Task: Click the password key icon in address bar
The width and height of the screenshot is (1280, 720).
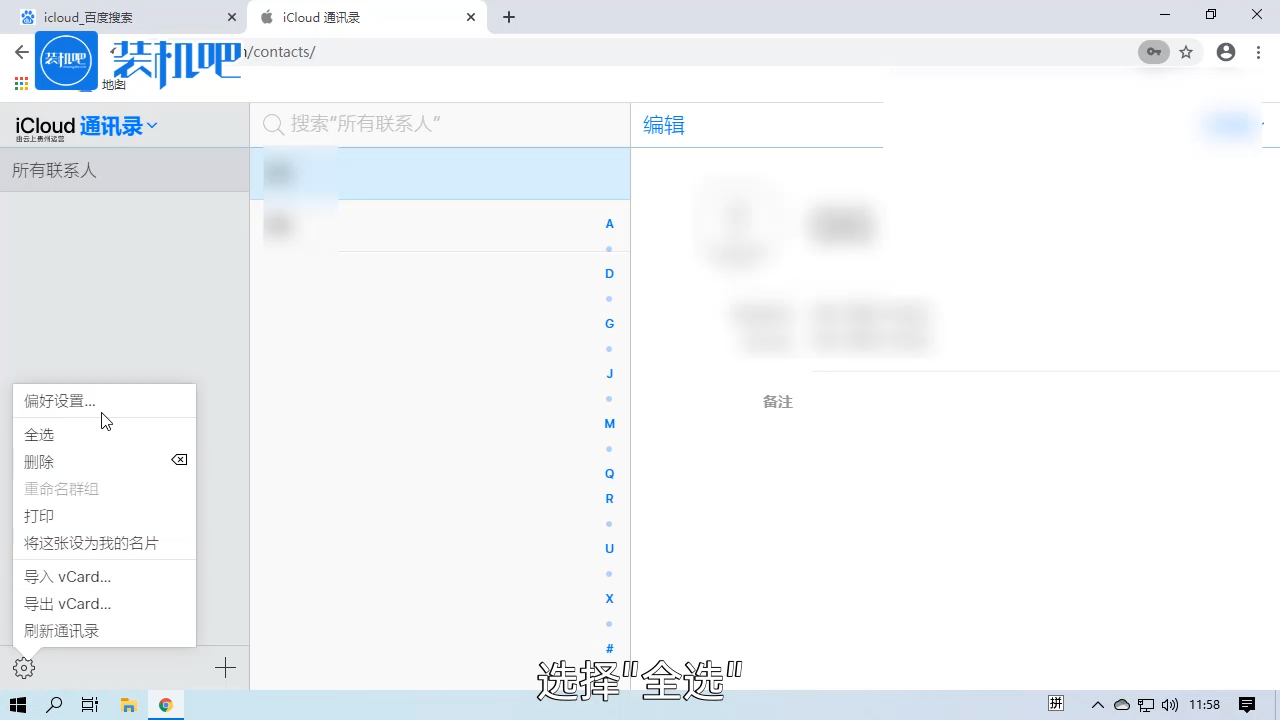Action: (x=1153, y=52)
